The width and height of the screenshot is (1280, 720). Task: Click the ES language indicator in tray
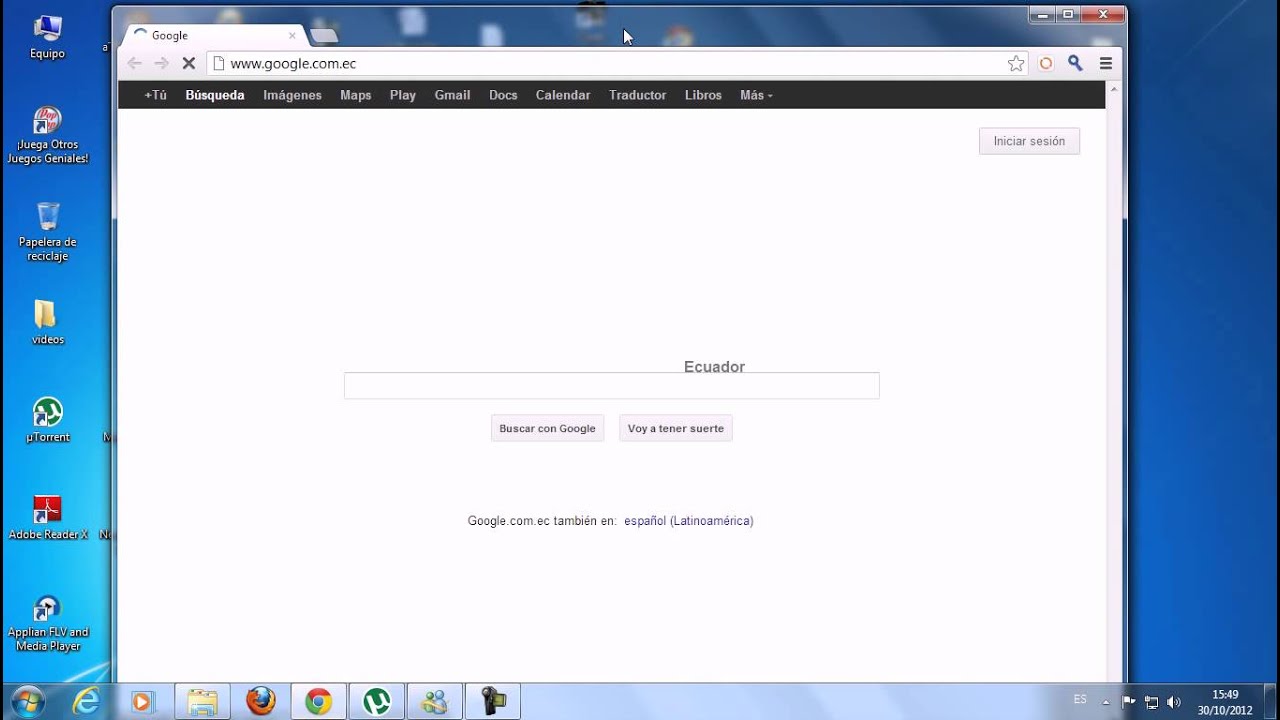click(1080, 699)
